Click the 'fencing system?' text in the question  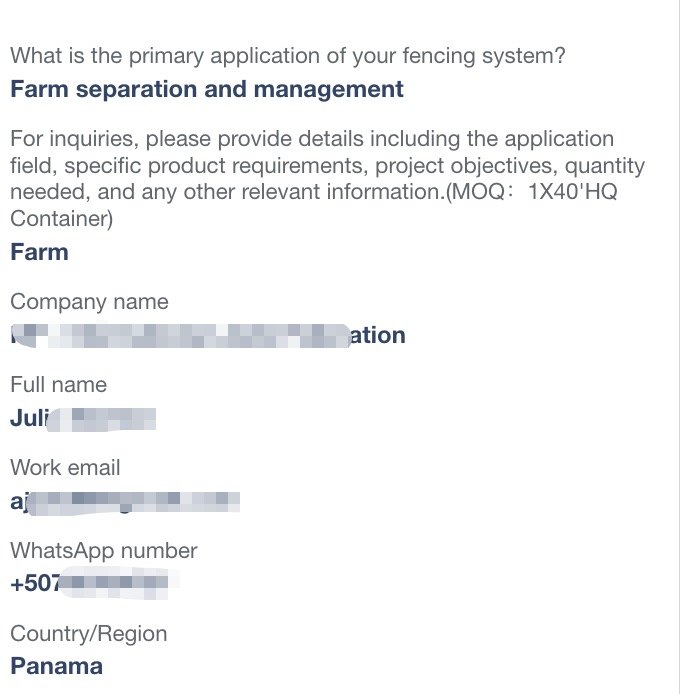click(x=484, y=56)
